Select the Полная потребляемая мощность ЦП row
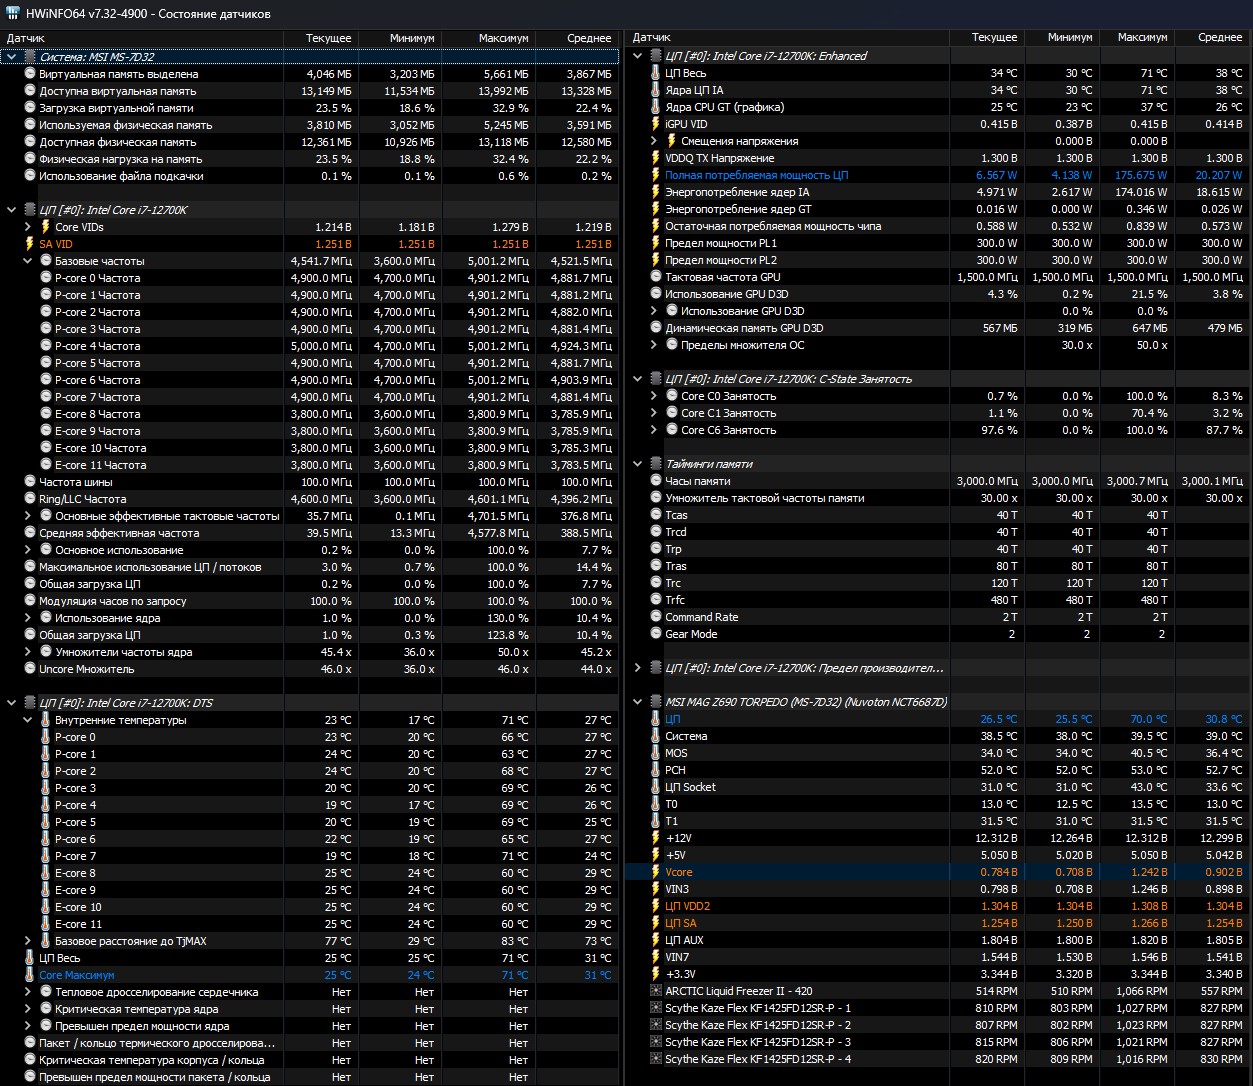 938,175
